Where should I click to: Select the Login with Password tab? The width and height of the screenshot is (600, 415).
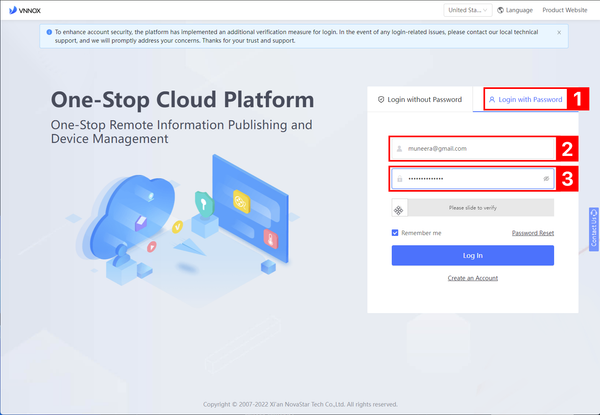tap(525, 100)
